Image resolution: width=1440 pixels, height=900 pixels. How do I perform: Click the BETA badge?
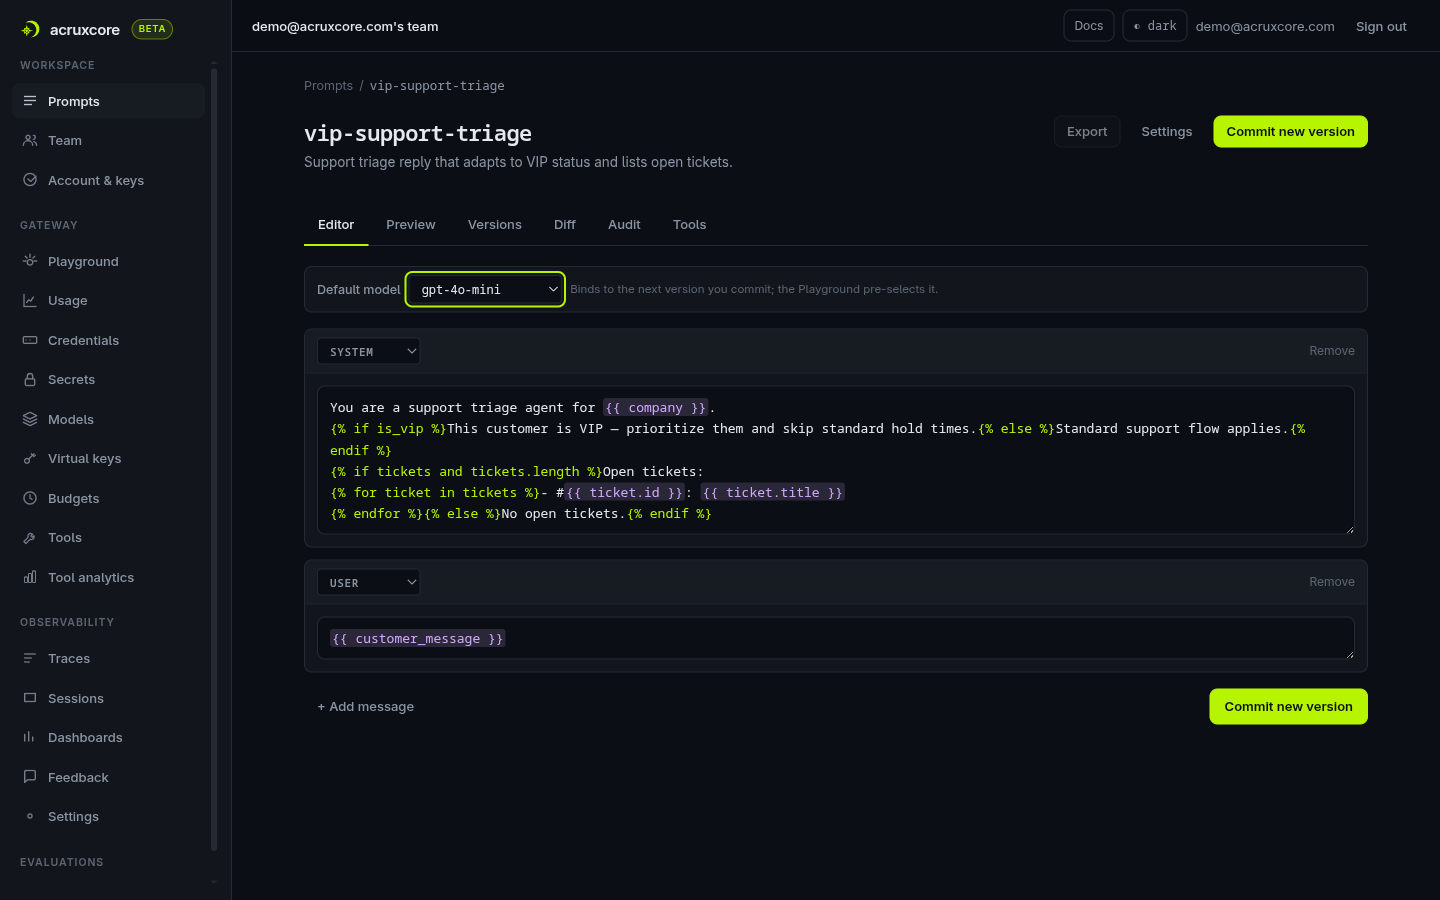152,29
